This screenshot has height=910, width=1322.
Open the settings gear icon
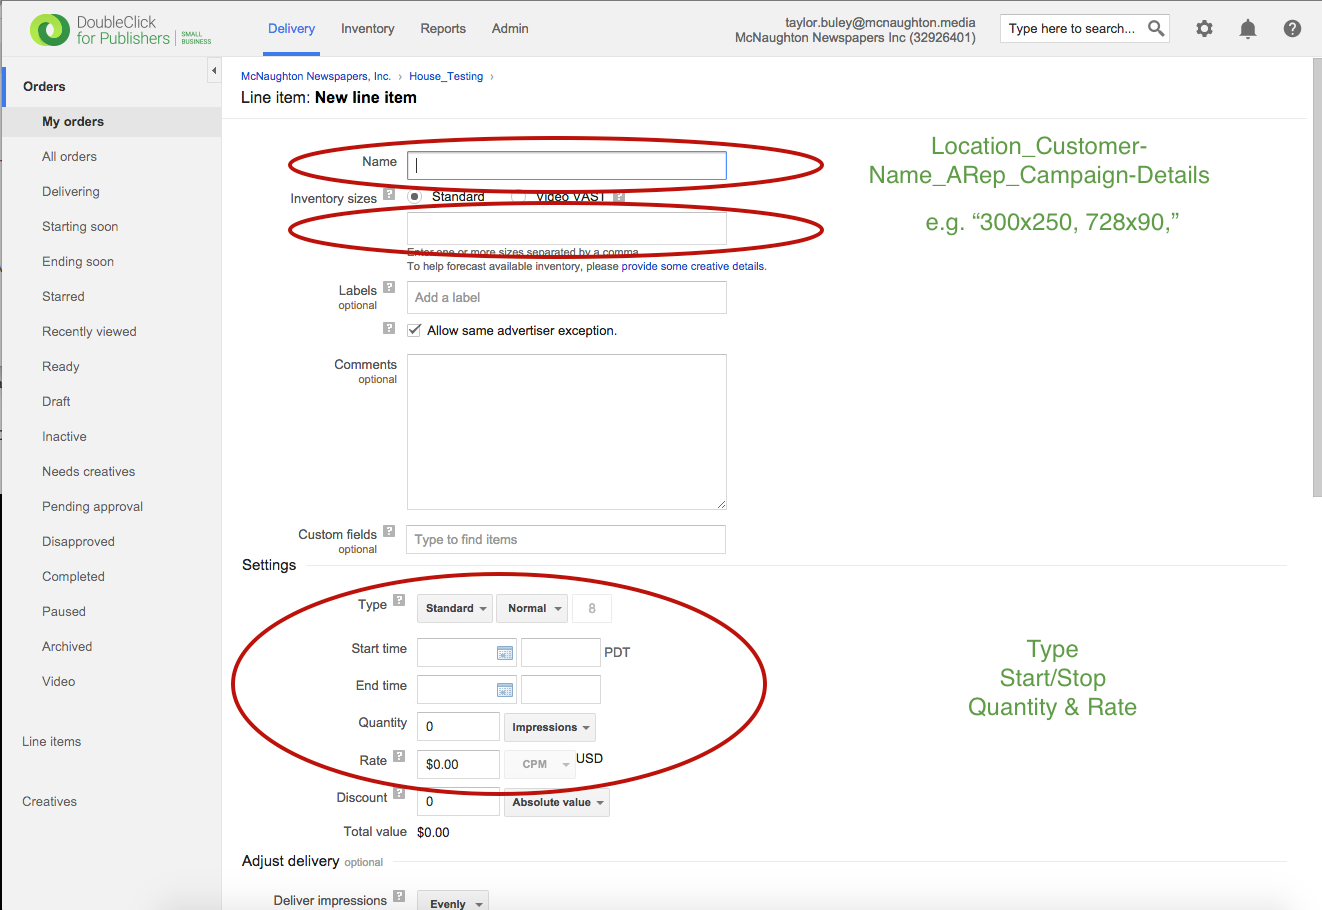coord(1204,29)
